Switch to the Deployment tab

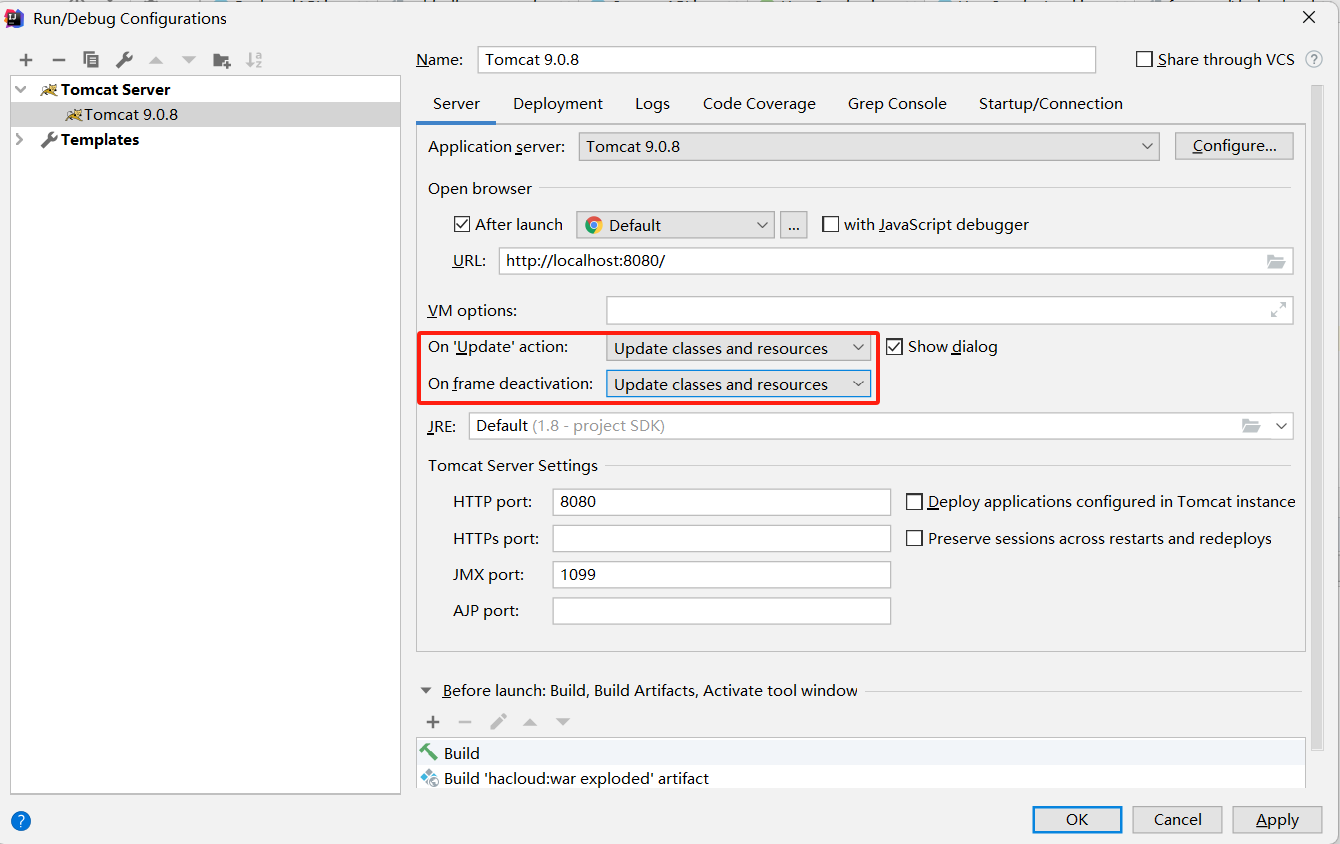coord(558,104)
